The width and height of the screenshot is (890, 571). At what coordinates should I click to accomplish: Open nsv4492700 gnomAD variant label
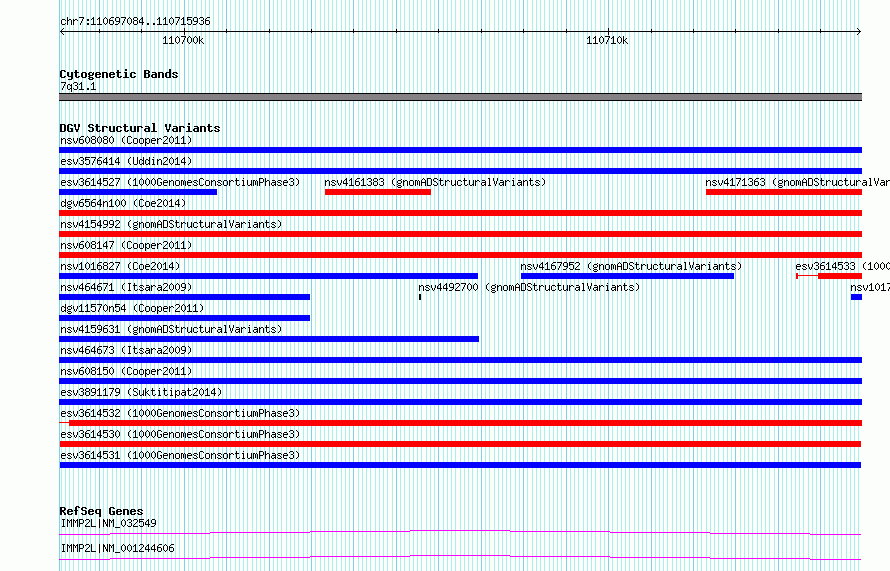tap(529, 287)
